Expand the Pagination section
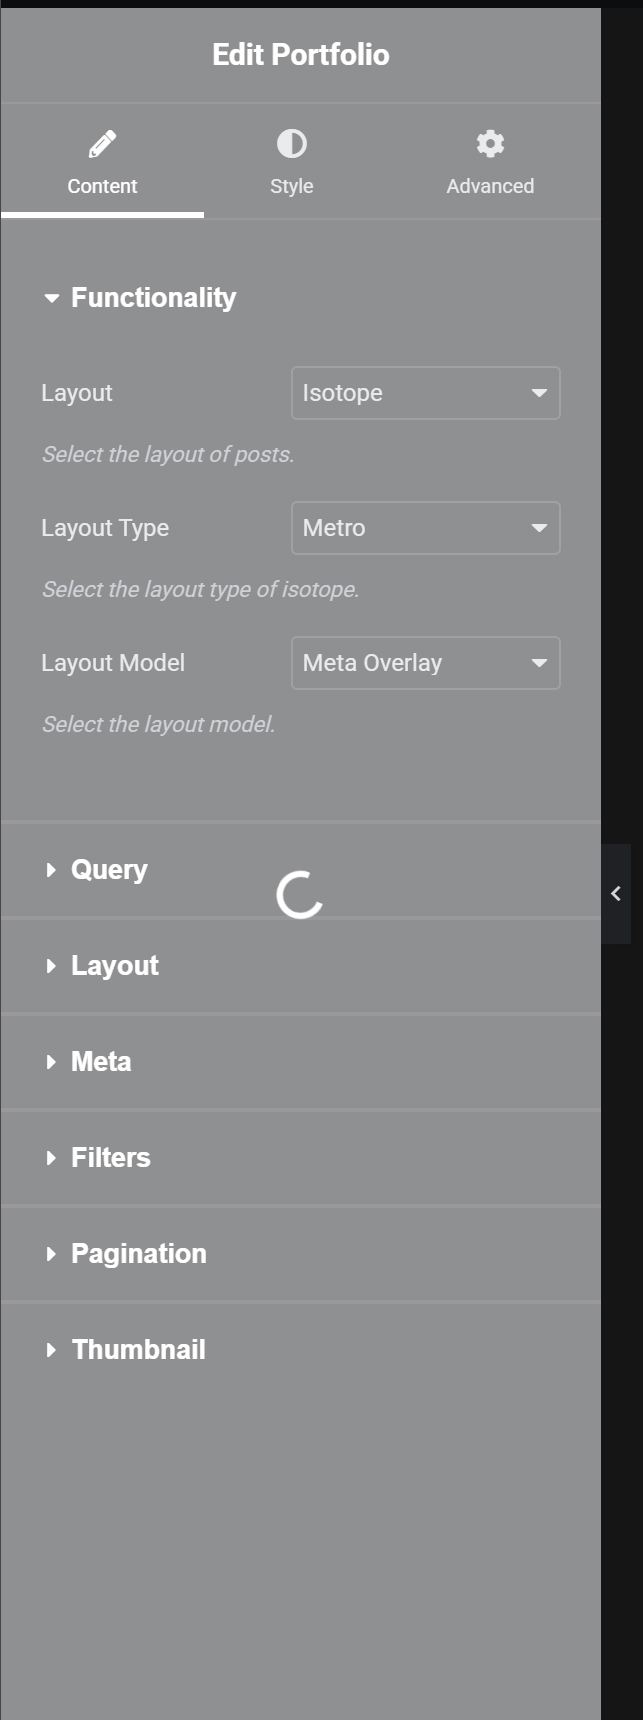Viewport: 643px width, 1720px height. (139, 1254)
